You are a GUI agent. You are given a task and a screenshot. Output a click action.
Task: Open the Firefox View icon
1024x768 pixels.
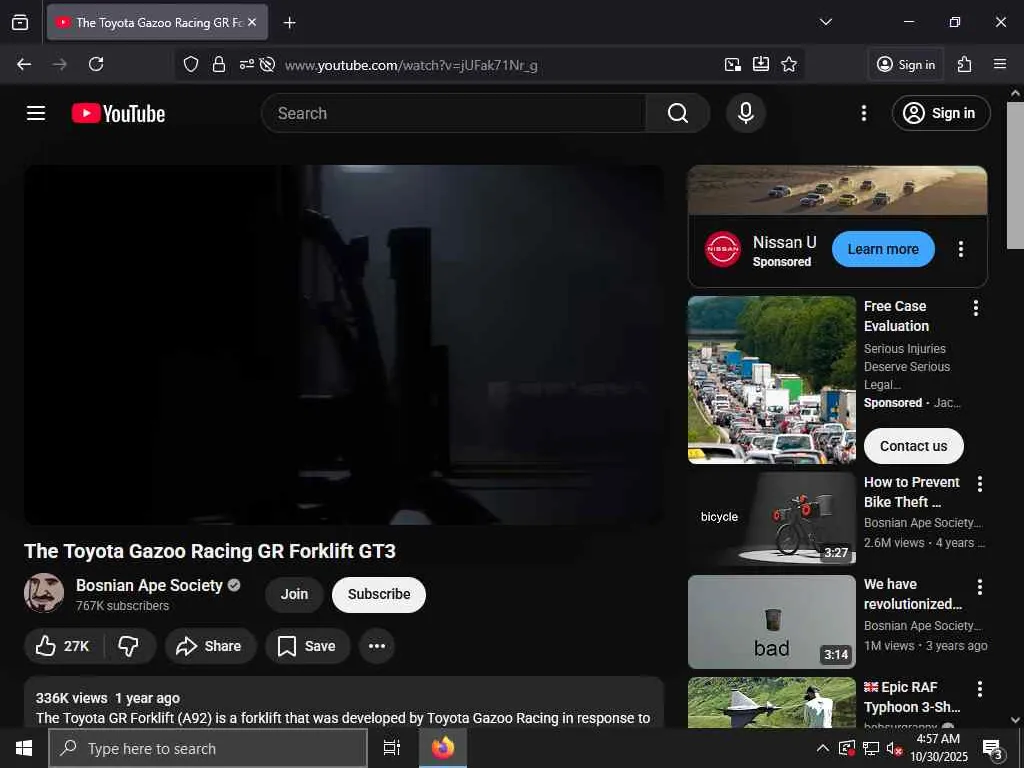[20, 22]
